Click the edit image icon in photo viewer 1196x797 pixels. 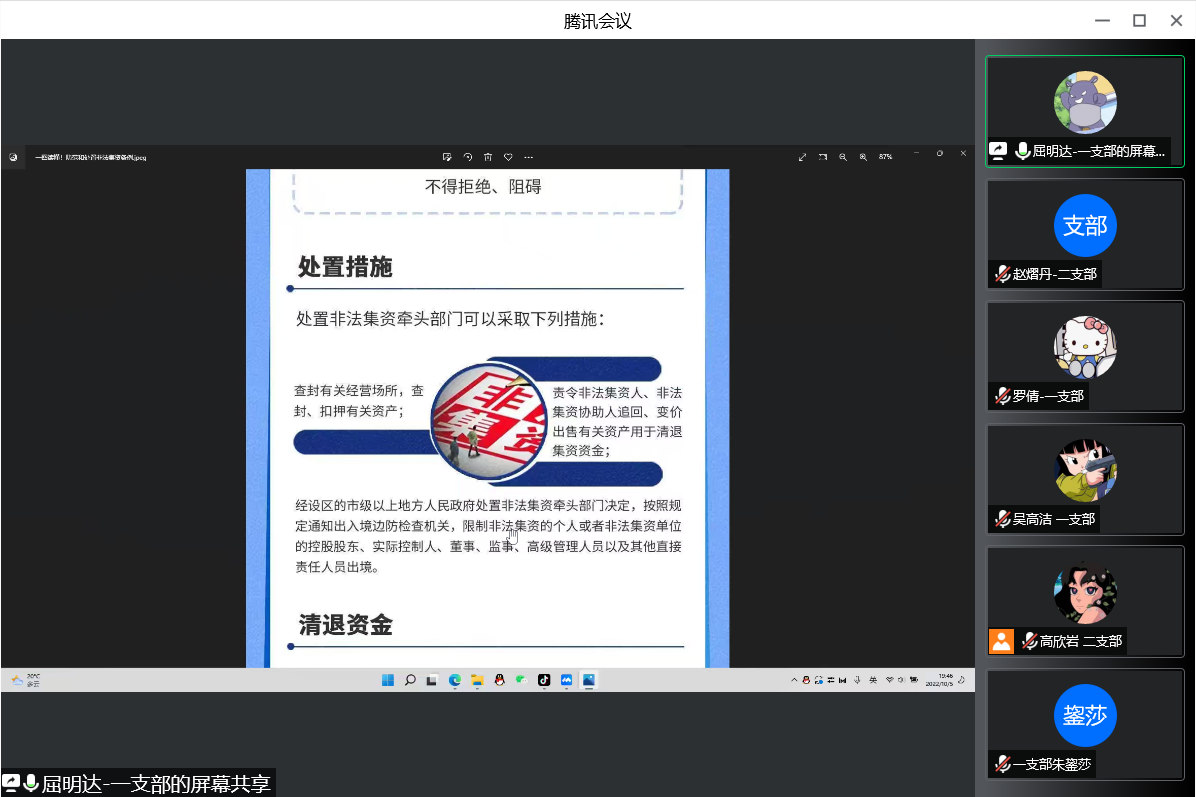447,157
